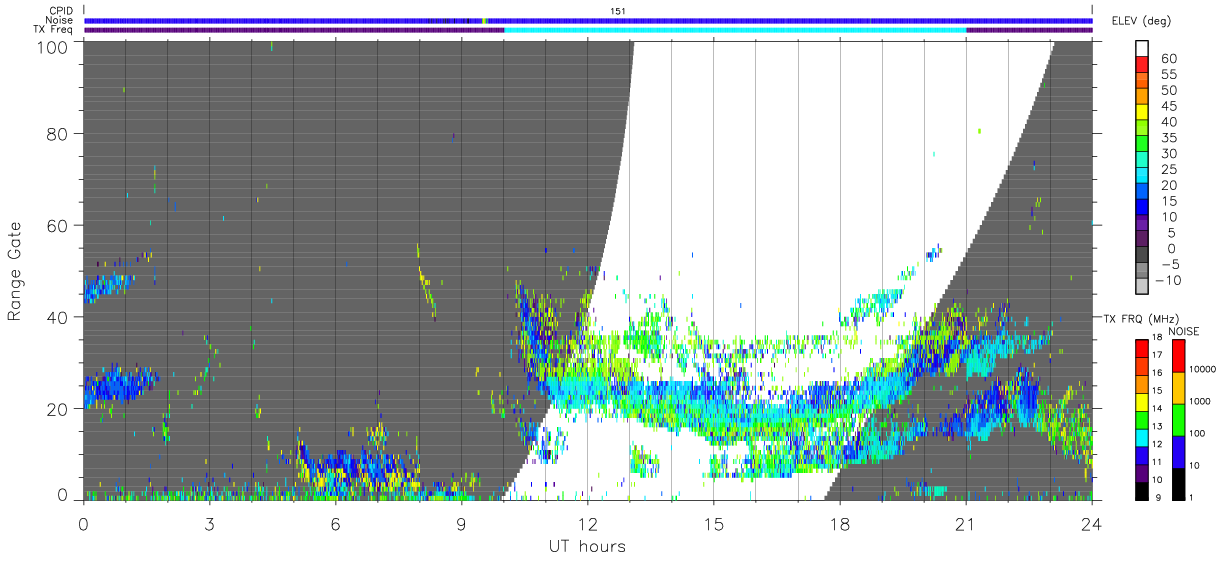
Task: Select the black 9–10 MHz TX FRQ segment
Action: point(1141,489)
